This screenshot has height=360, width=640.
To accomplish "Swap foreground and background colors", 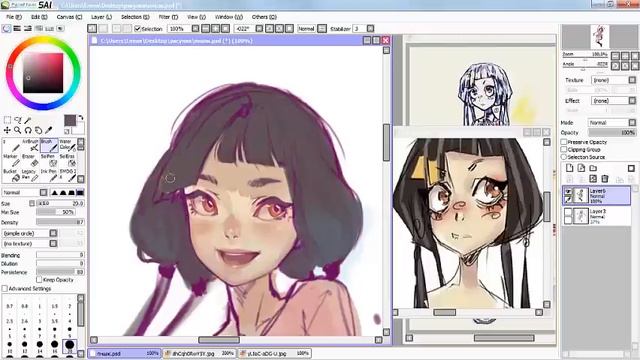I will pos(80,118).
